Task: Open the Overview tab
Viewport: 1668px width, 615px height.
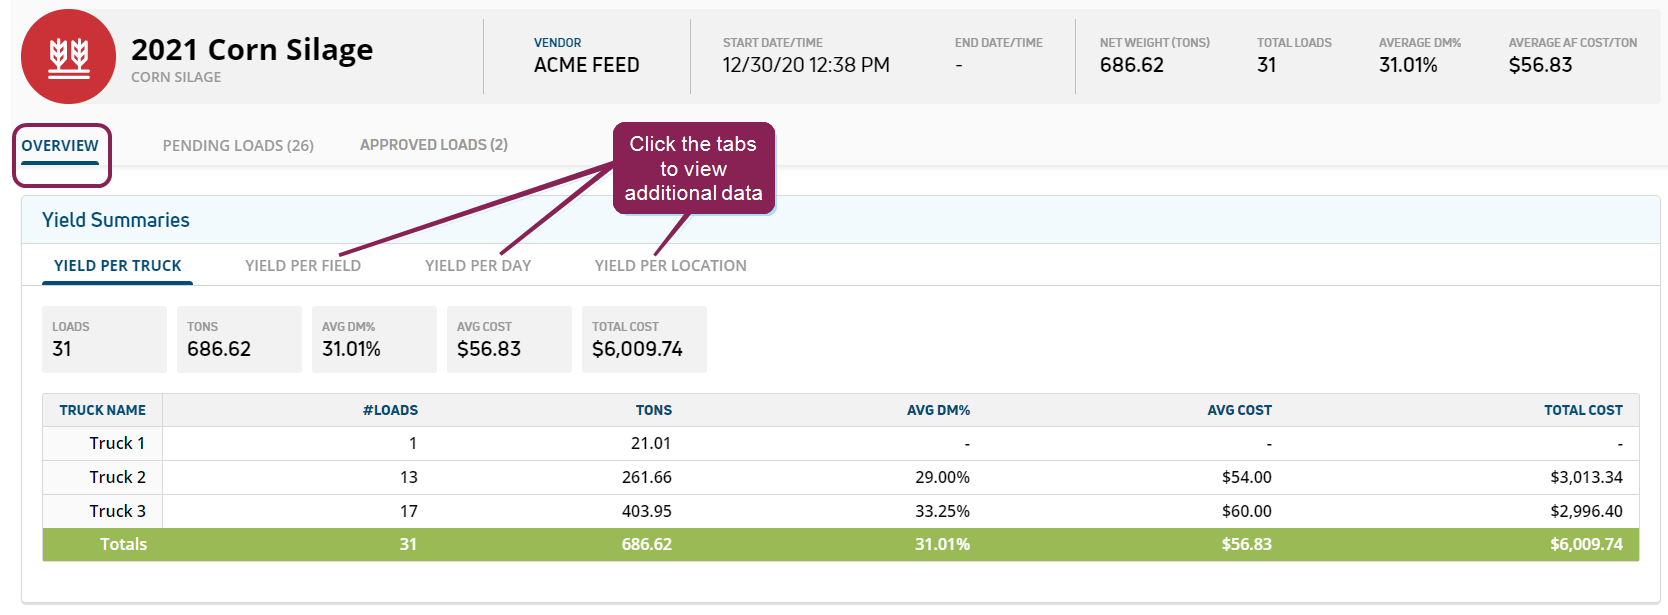Action: 60,146
